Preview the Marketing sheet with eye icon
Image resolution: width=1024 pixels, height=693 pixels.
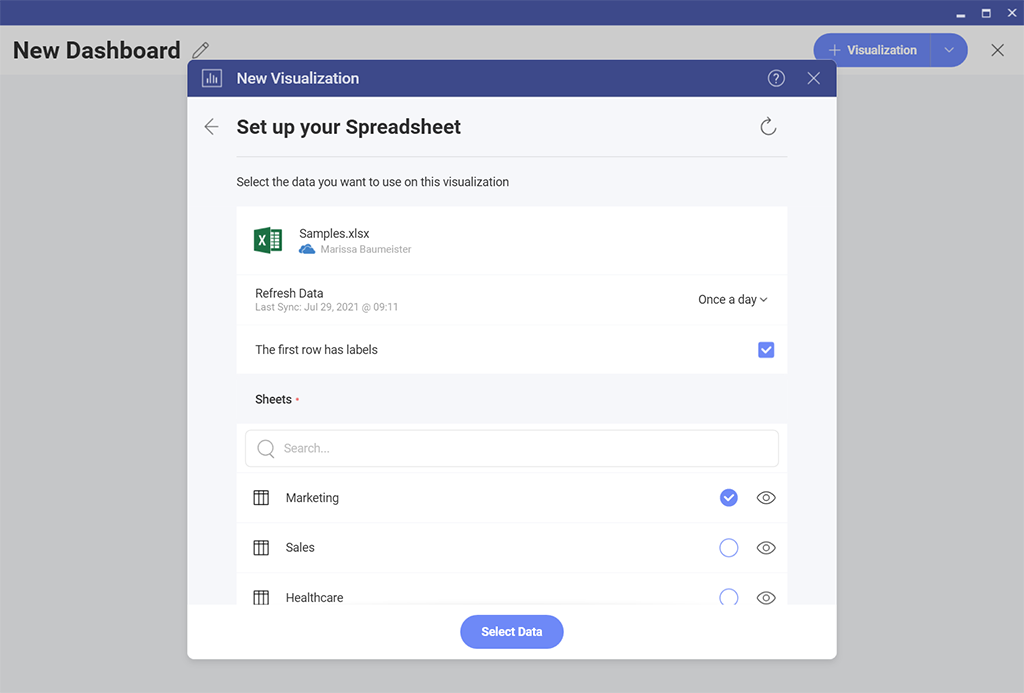click(x=766, y=498)
